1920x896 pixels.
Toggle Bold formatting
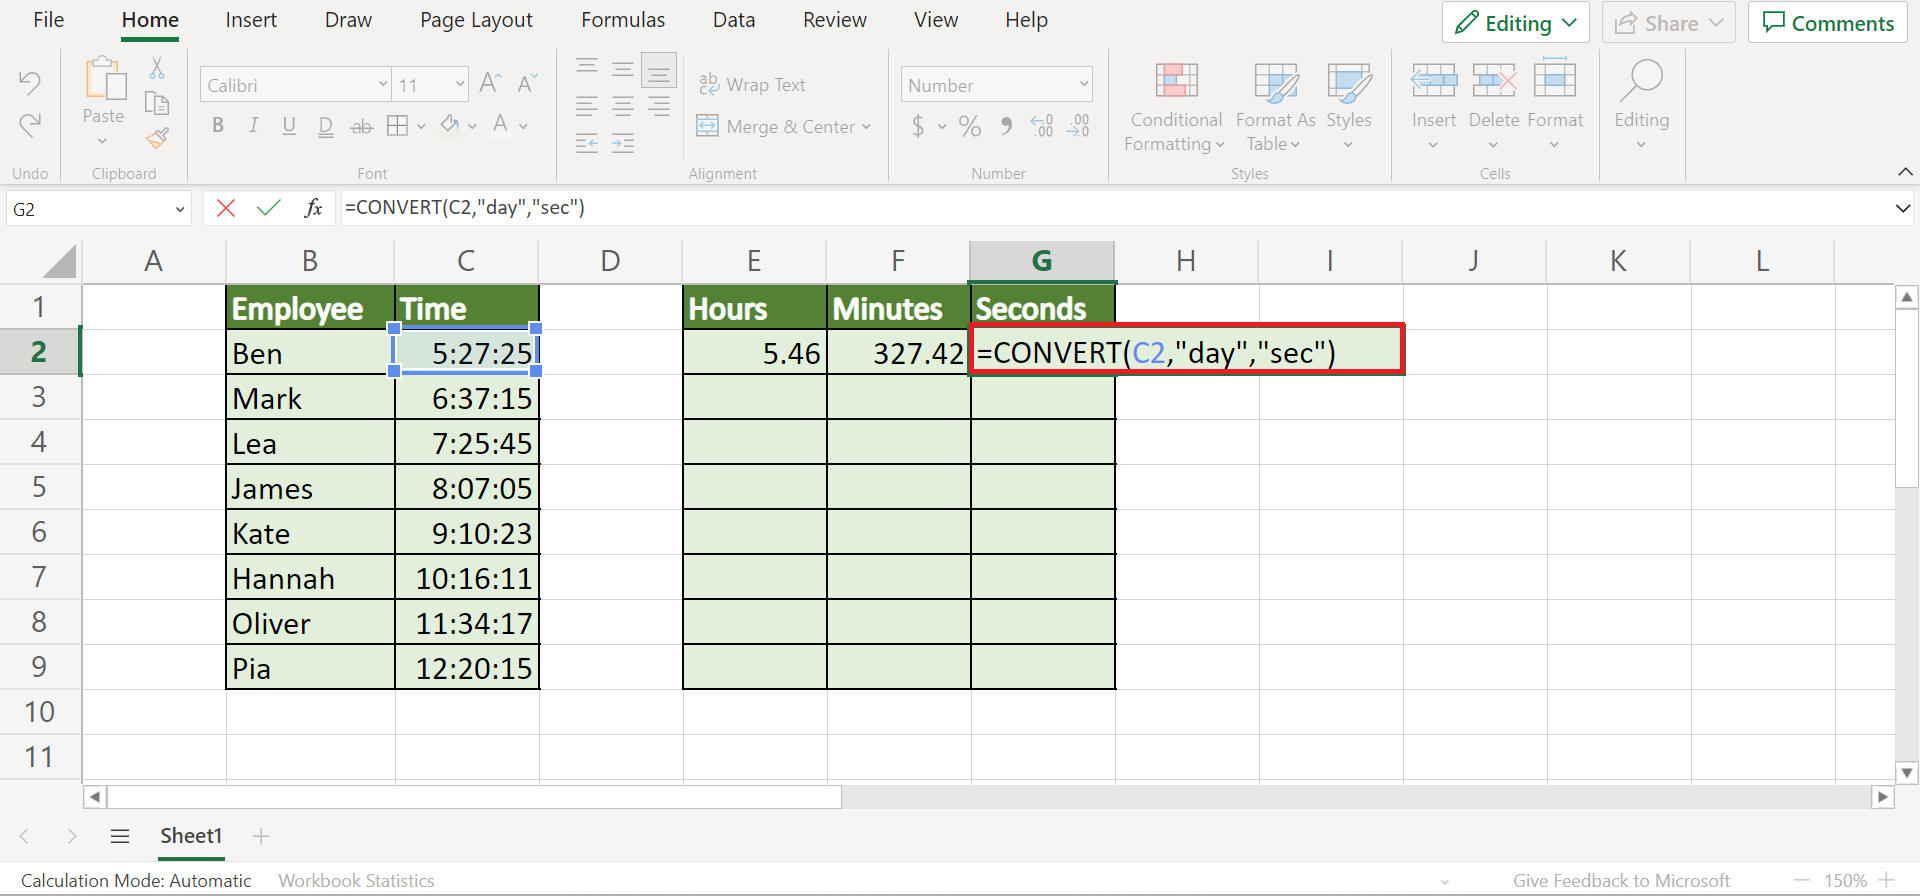click(218, 126)
